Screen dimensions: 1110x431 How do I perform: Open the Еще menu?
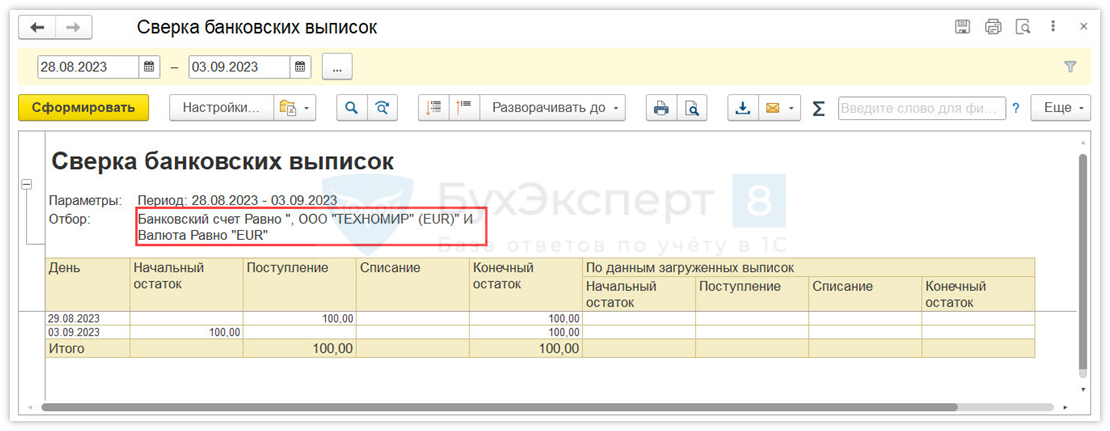(1060, 108)
